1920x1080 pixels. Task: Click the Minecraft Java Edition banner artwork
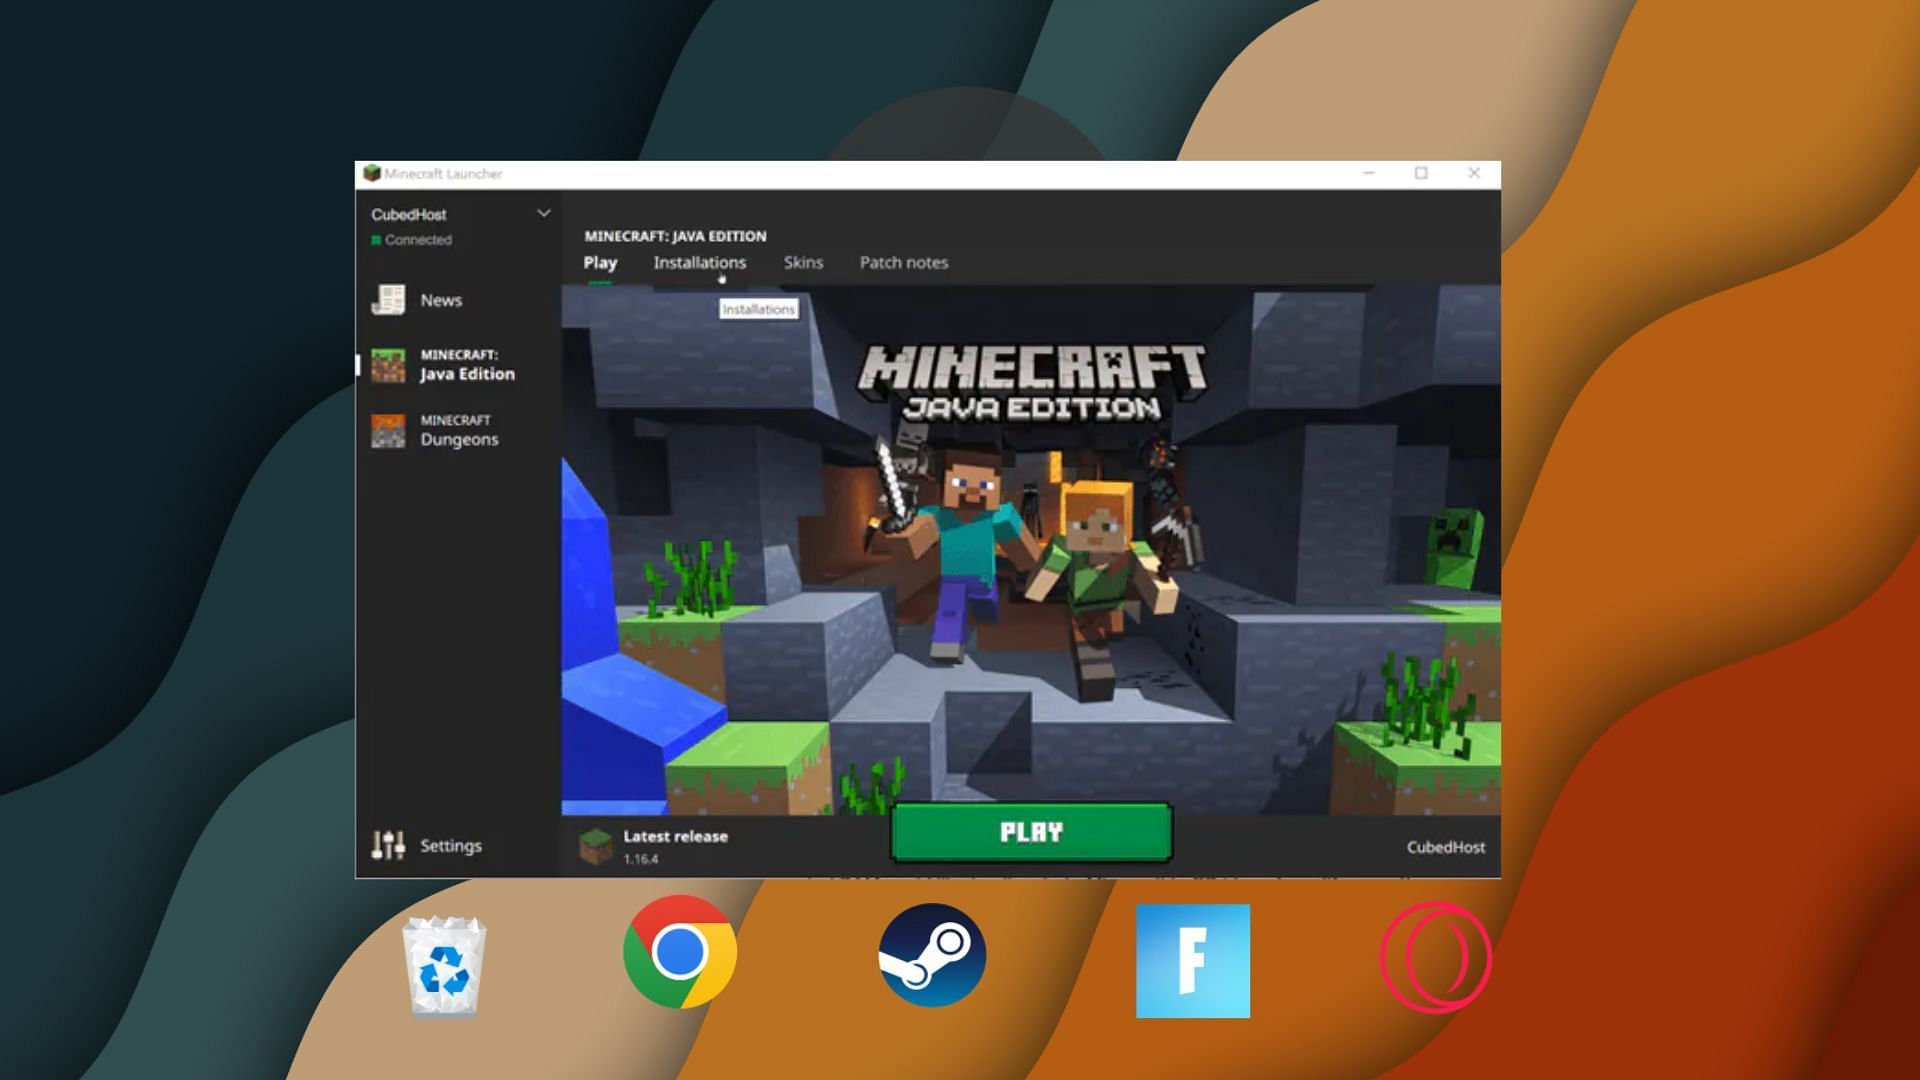pos(1031,550)
